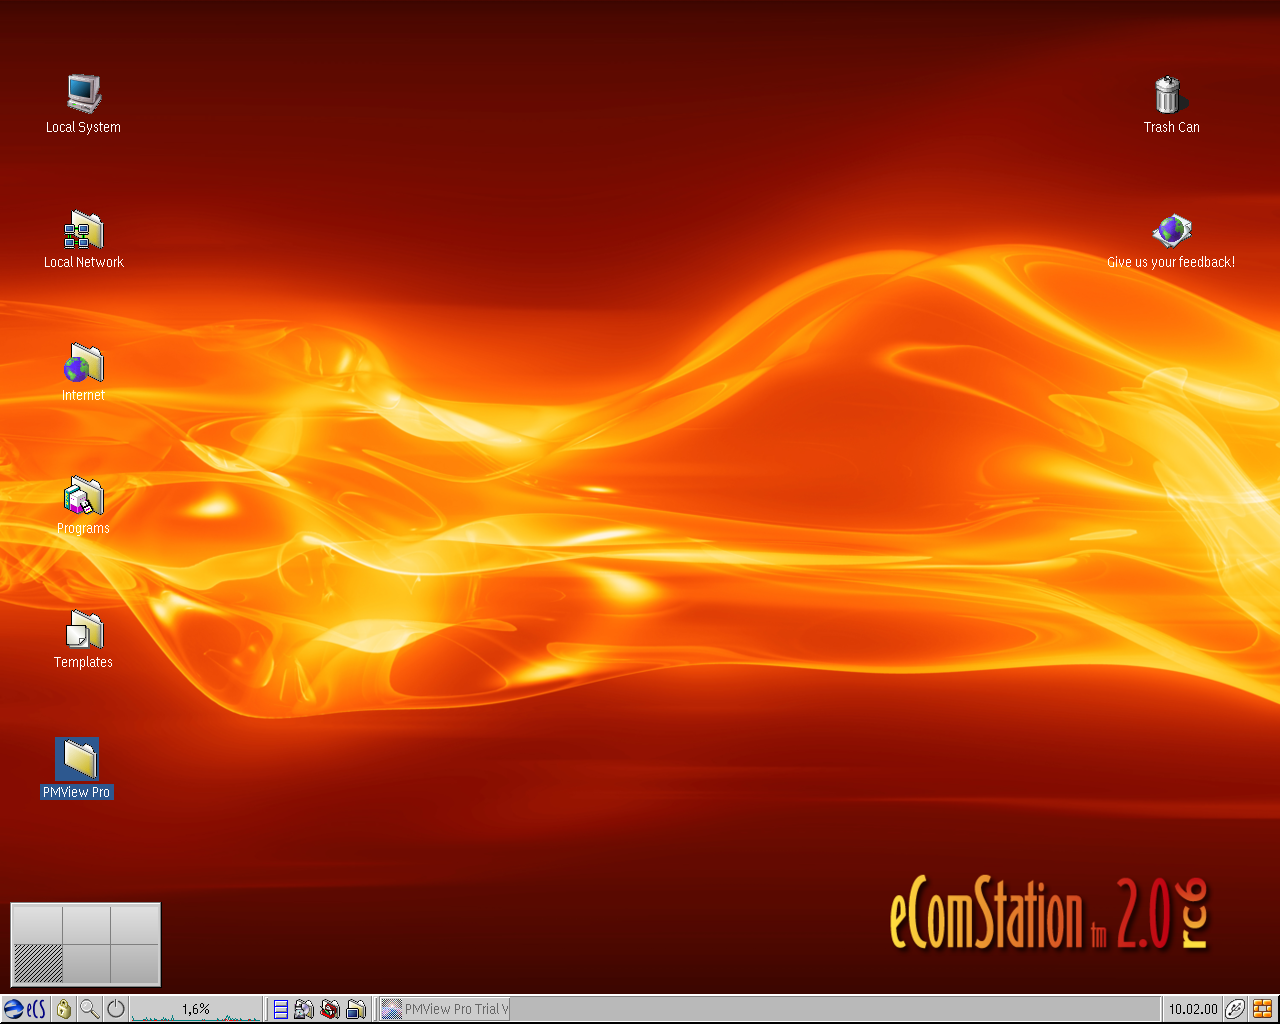
Task: Click the clock showing 10.02.00
Action: tap(1193, 1009)
